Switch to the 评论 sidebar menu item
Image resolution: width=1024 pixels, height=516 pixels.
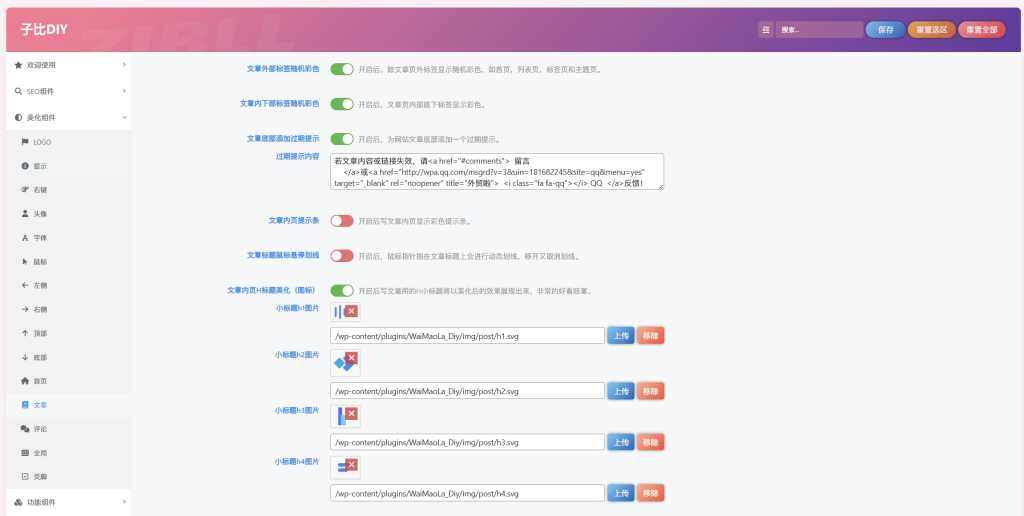(x=40, y=429)
